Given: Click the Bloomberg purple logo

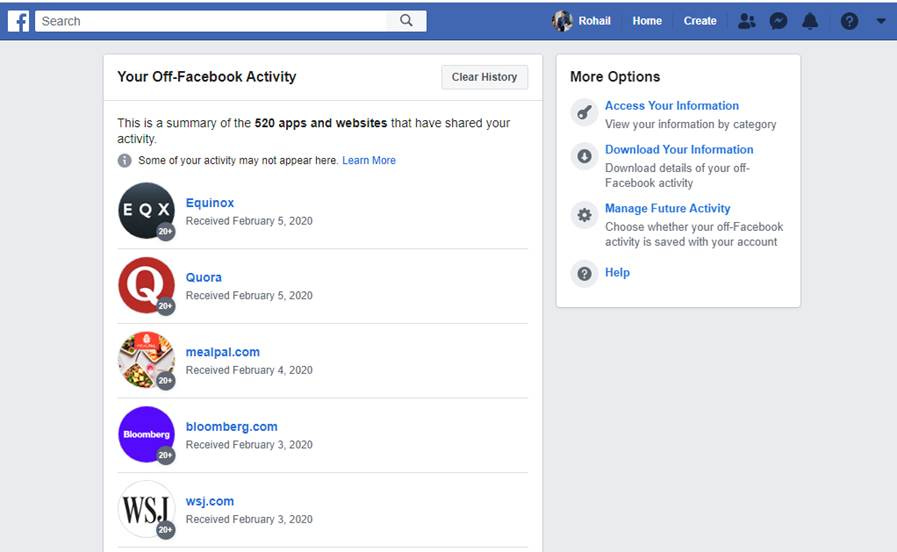Looking at the screenshot, I should point(146,434).
